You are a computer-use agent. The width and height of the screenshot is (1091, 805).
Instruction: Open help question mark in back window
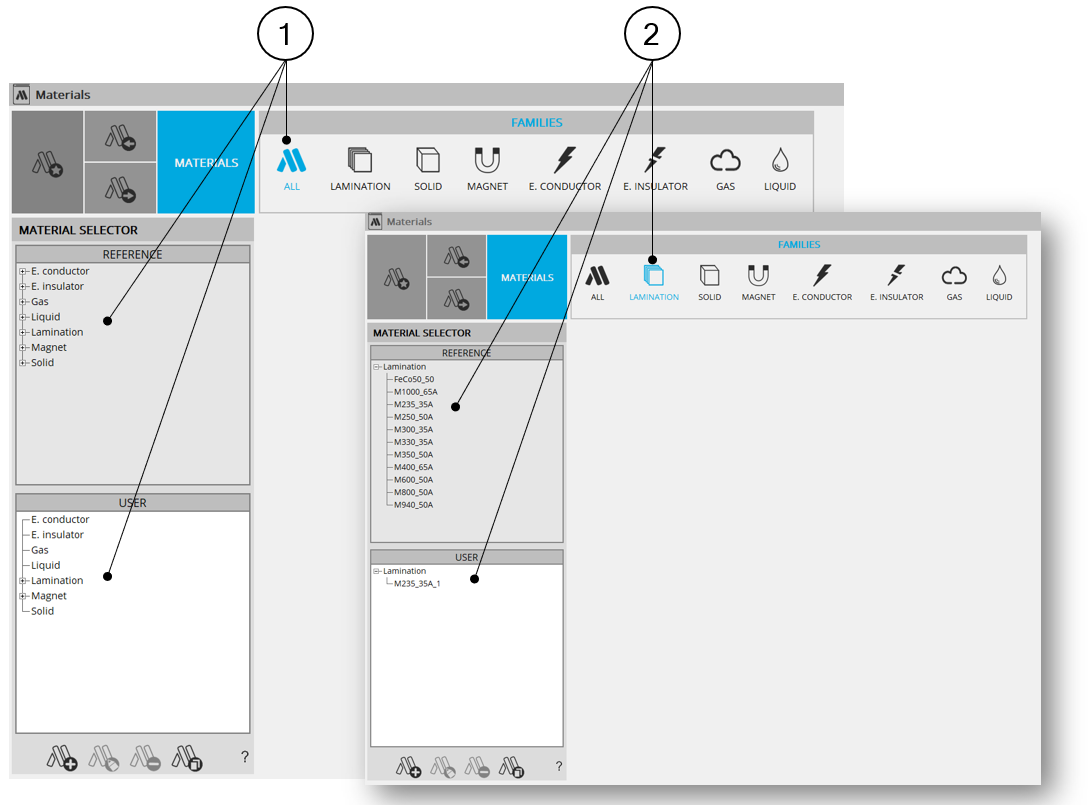(245, 757)
